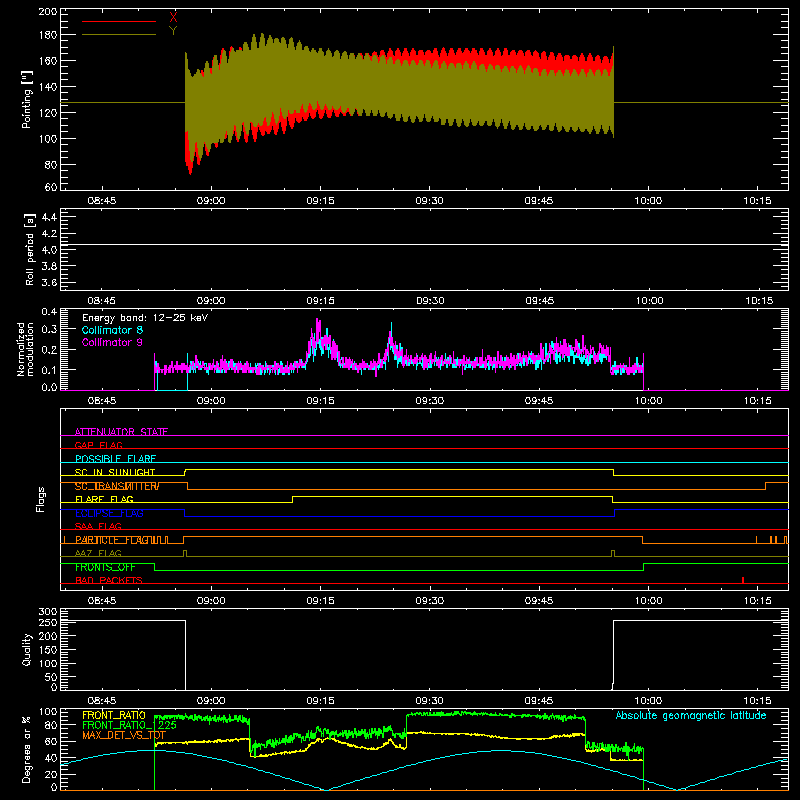
Task: Select the red X legend label
Action: [173, 18]
